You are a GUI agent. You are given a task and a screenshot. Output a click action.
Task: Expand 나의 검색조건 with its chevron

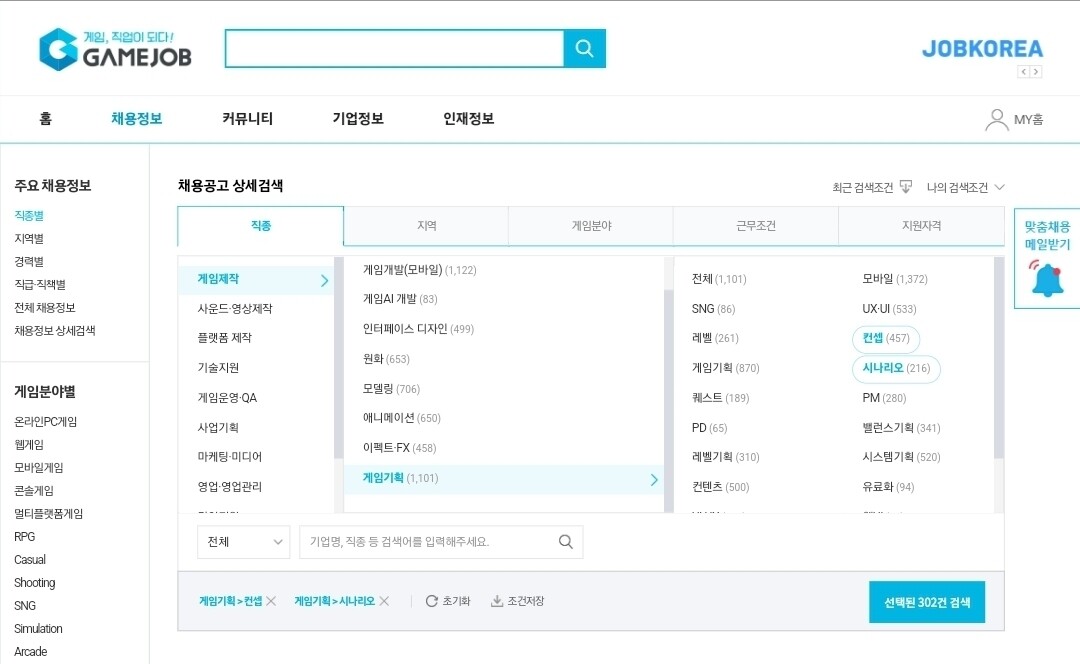[x=998, y=187]
